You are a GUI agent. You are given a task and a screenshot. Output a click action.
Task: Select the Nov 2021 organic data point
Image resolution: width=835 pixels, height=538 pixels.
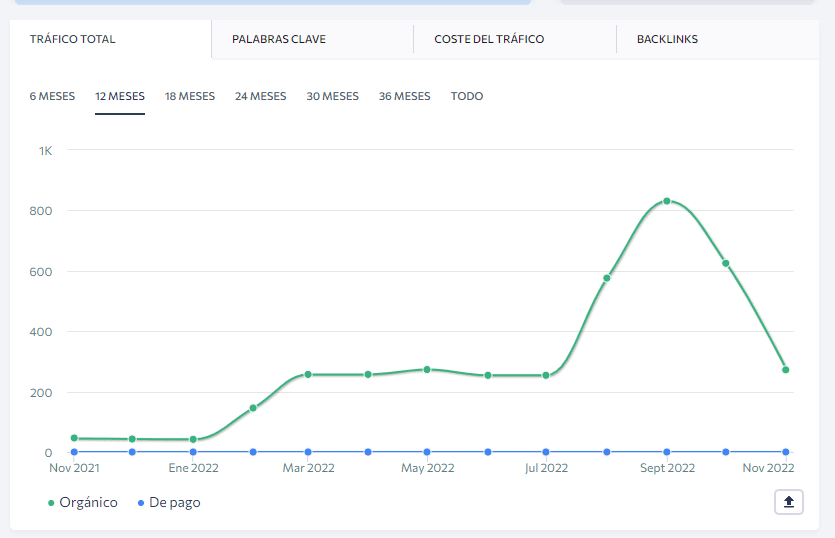pyautogui.click(x=74, y=438)
